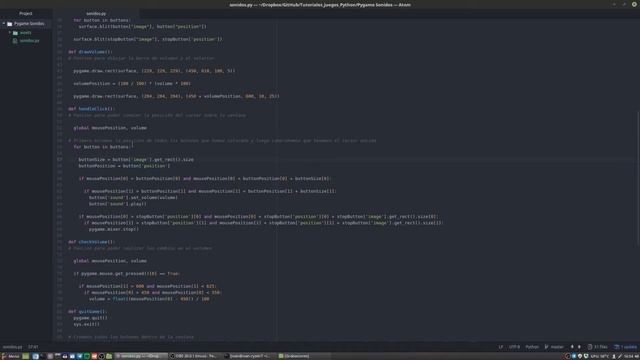Click the clock in system tray
Screen dimensions: 640x360
(x=628, y=356)
